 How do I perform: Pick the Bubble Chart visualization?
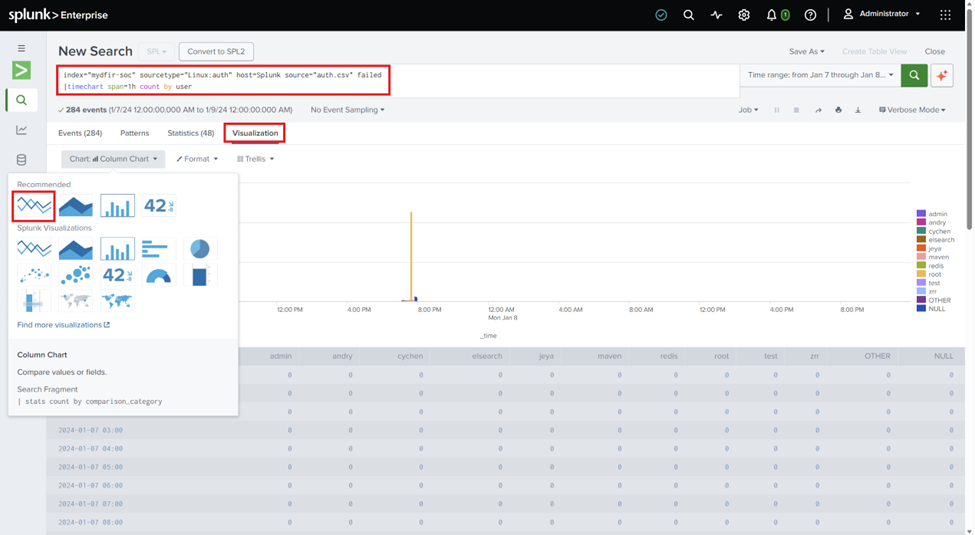pyautogui.click(x=75, y=275)
